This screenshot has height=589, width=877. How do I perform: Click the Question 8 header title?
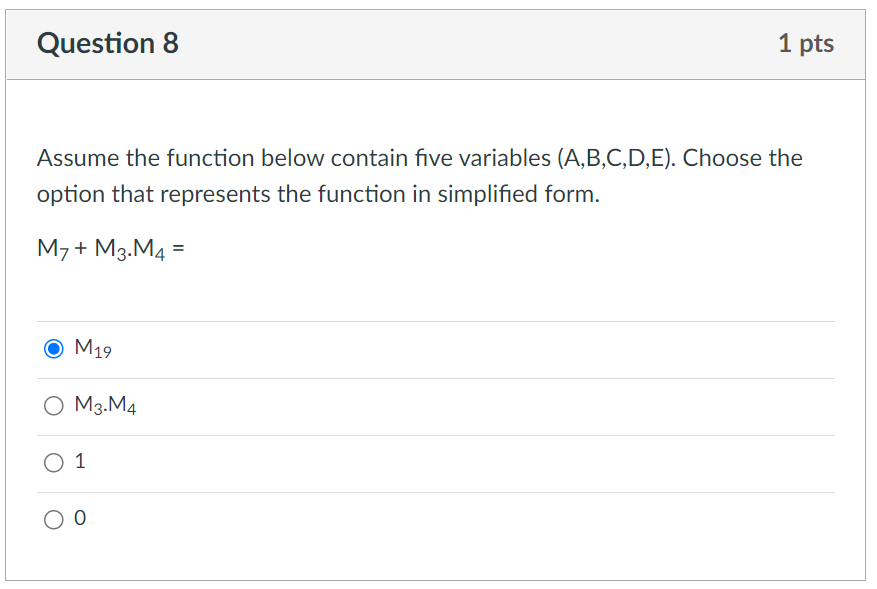click(107, 44)
